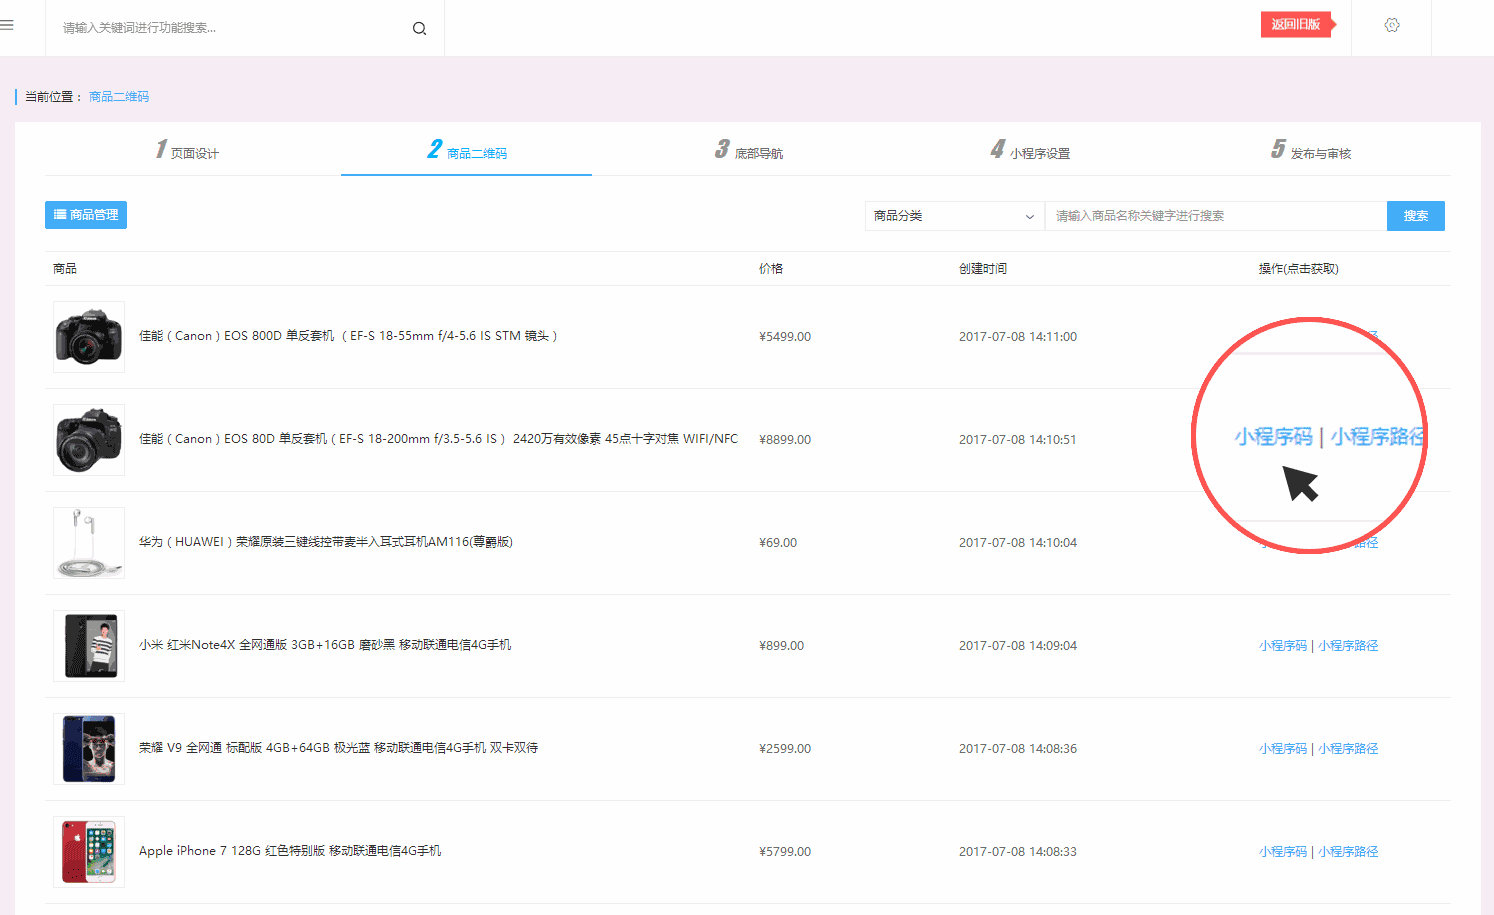Select the 底部导航 tab
The height and width of the screenshot is (915, 1494).
[749, 152]
